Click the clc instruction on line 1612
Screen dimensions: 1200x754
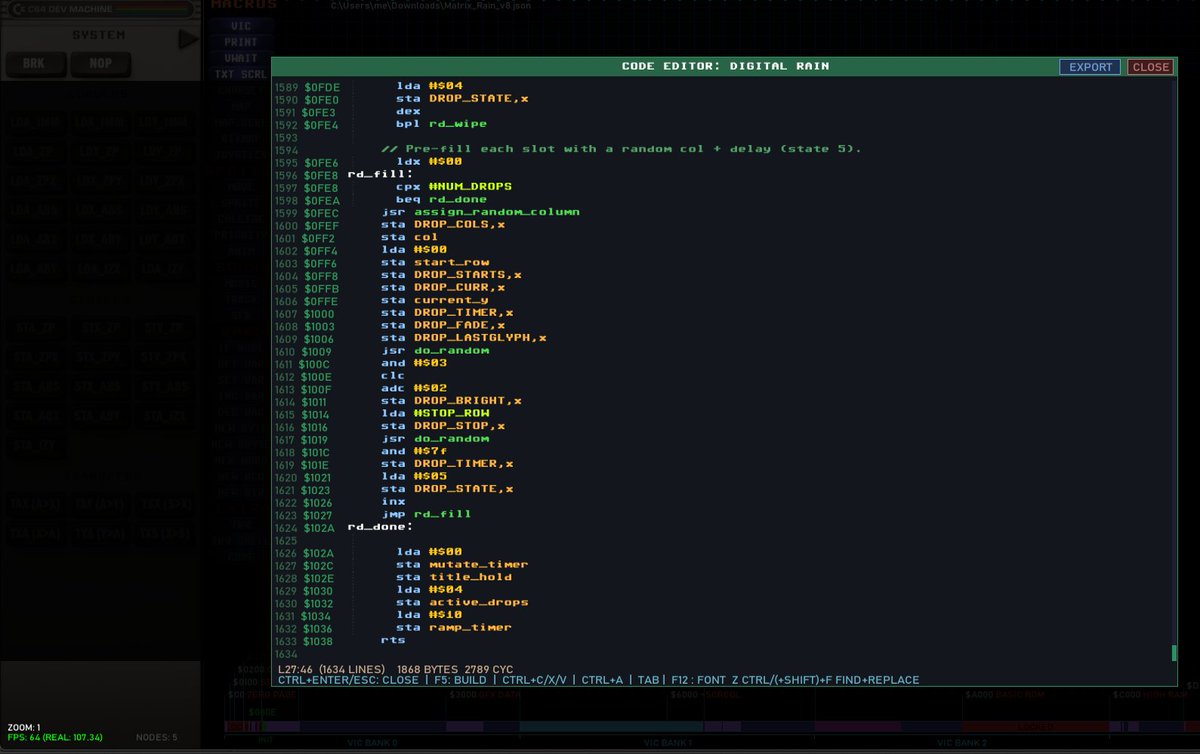pos(393,376)
